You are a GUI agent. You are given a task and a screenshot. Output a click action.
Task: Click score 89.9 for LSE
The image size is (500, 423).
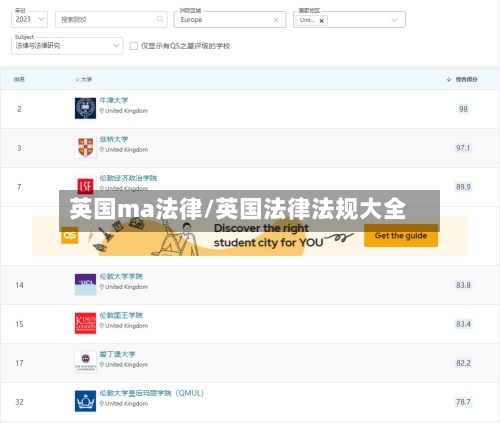[x=463, y=187]
